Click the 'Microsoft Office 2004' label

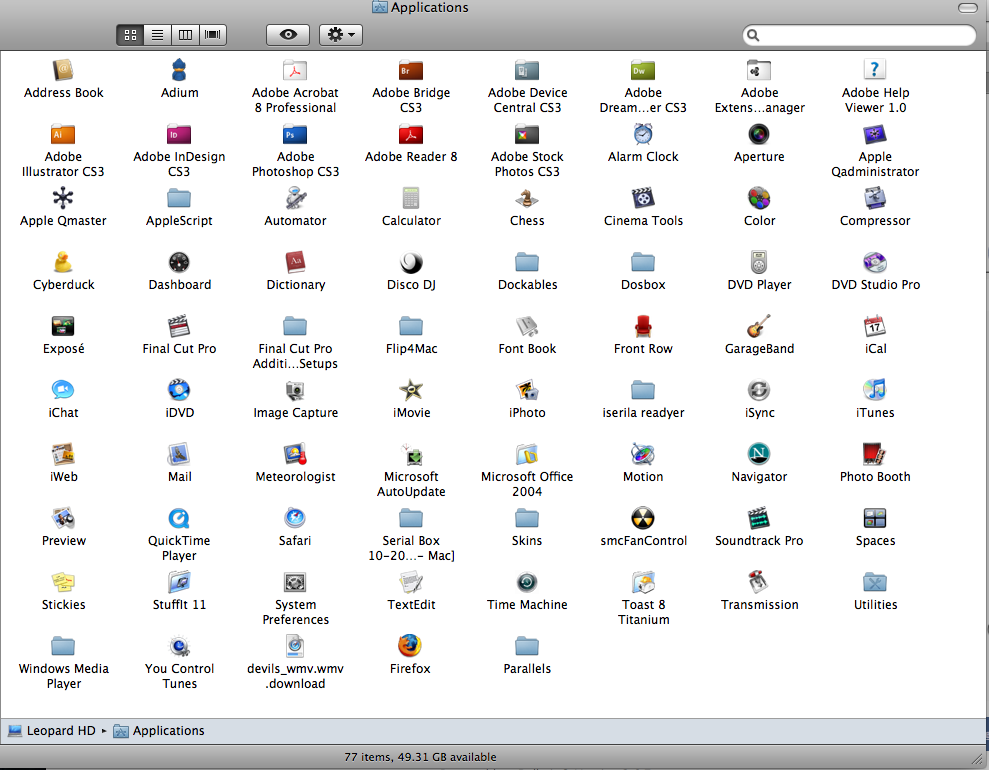(527, 484)
